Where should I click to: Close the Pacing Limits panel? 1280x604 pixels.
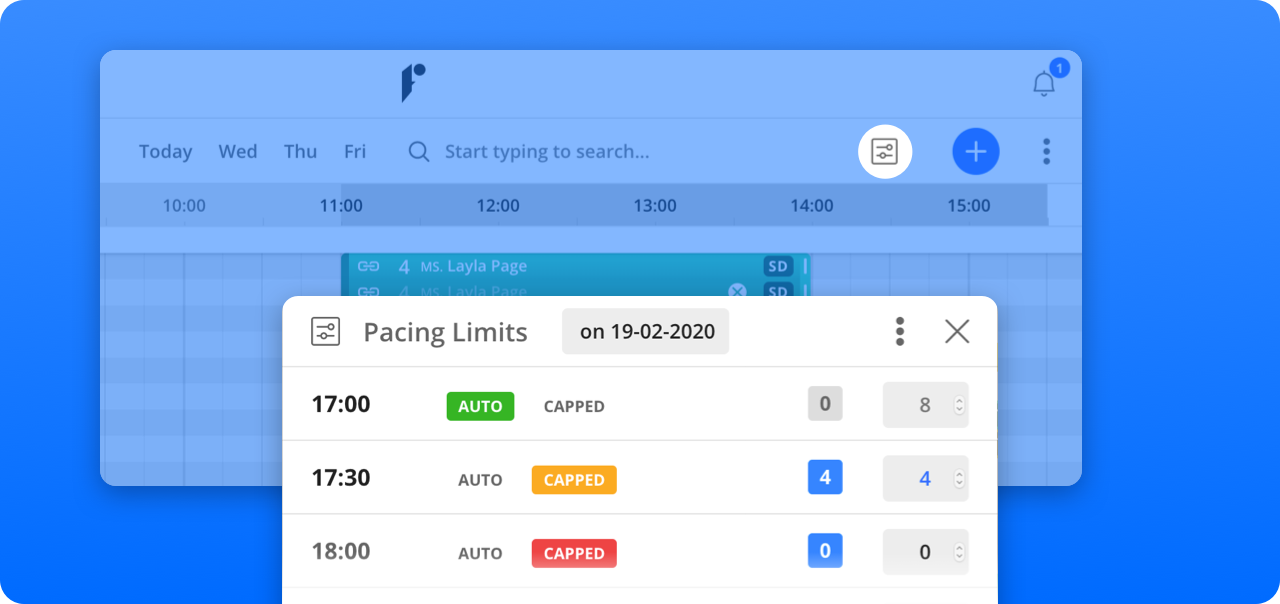pos(957,331)
